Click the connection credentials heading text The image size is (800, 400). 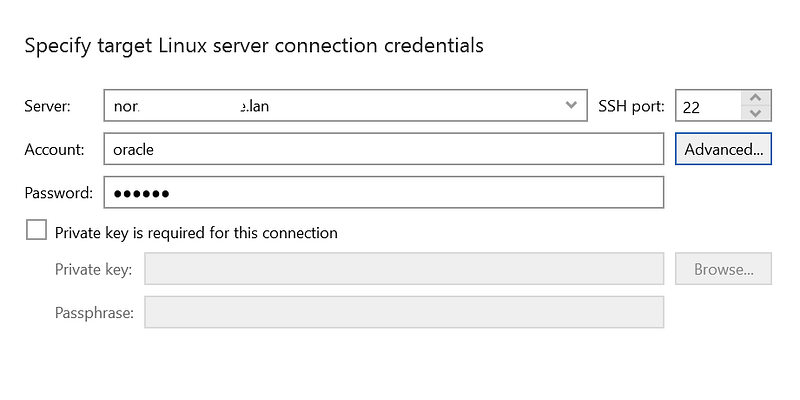(254, 45)
